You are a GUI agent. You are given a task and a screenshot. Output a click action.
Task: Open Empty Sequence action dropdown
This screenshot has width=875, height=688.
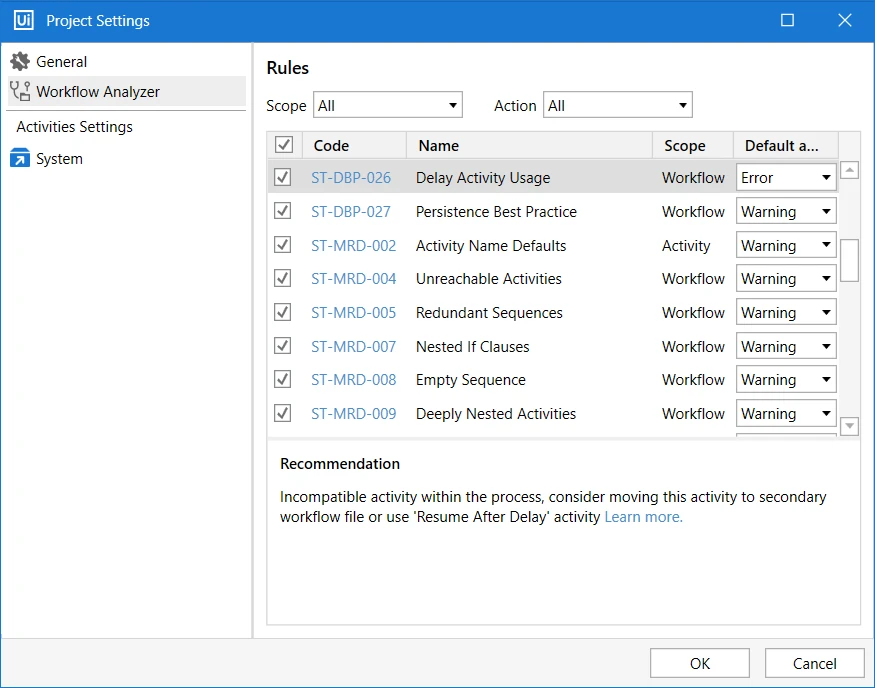tap(786, 379)
